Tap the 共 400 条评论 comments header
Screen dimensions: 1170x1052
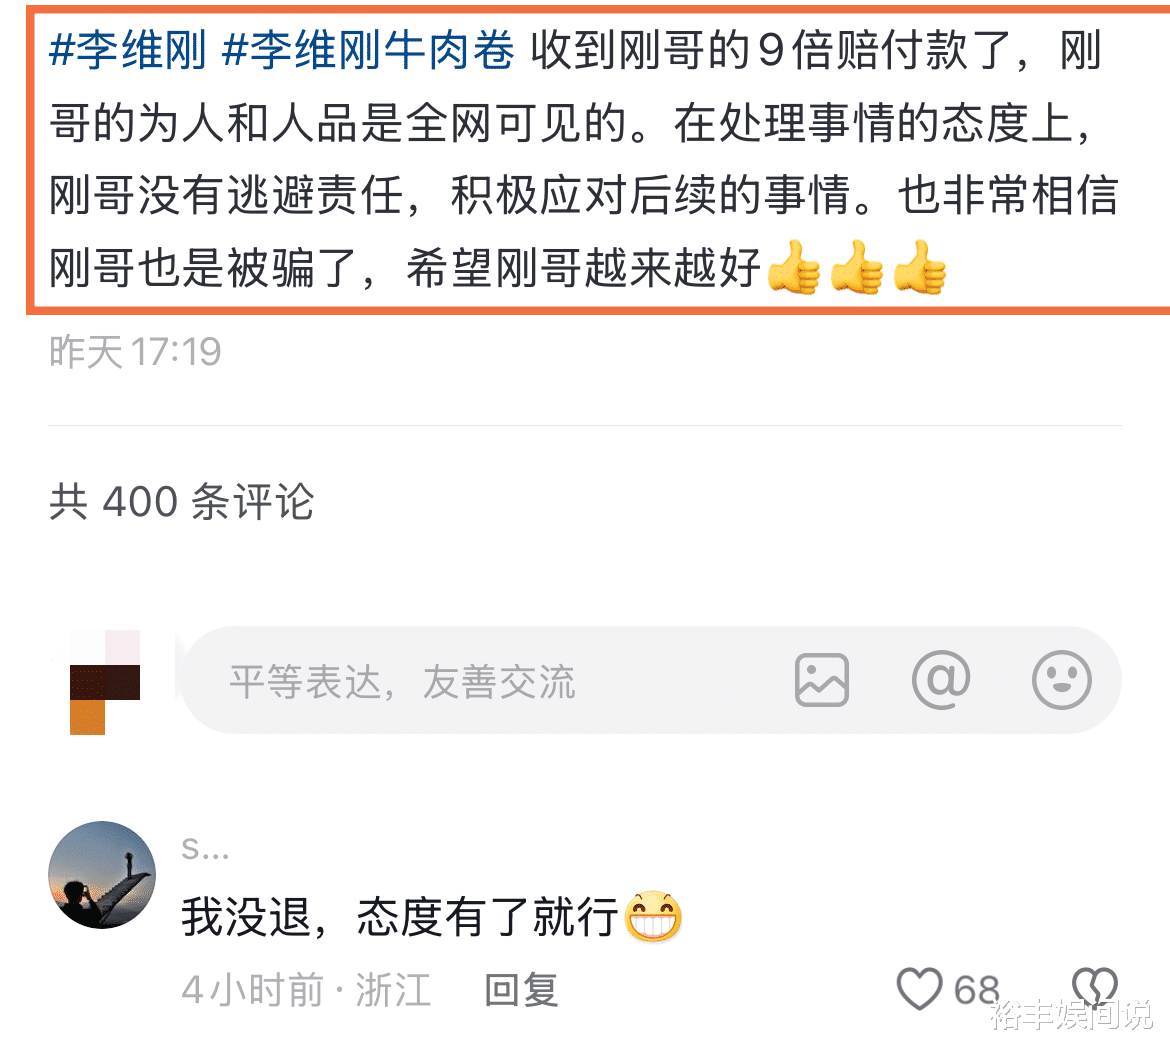[181, 501]
